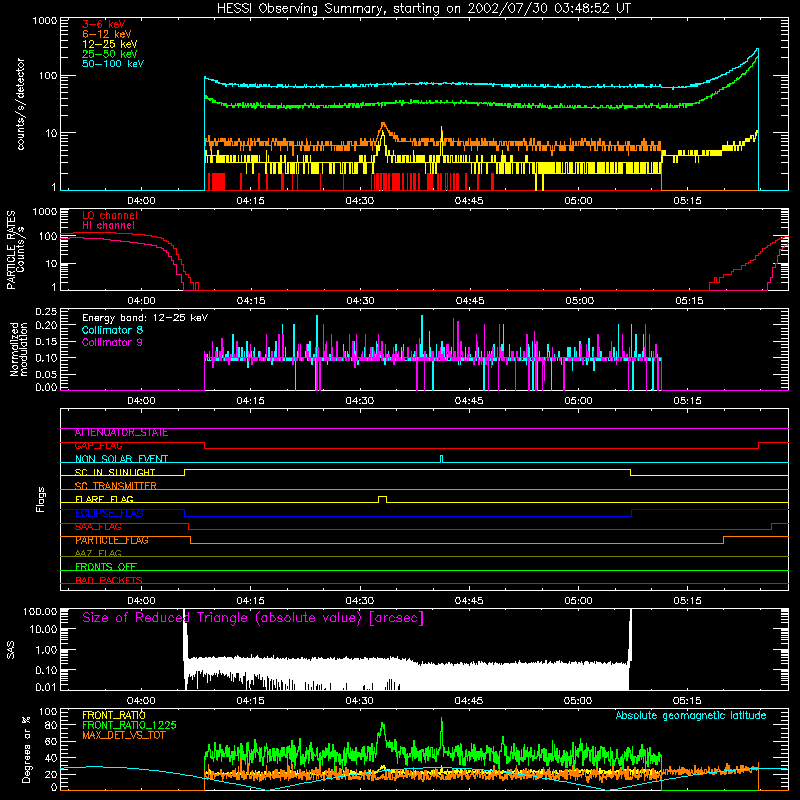Click the orange 6-12 keV flare peak
The width and height of the screenshot is (800, 800).
click(x=383, y=124)
